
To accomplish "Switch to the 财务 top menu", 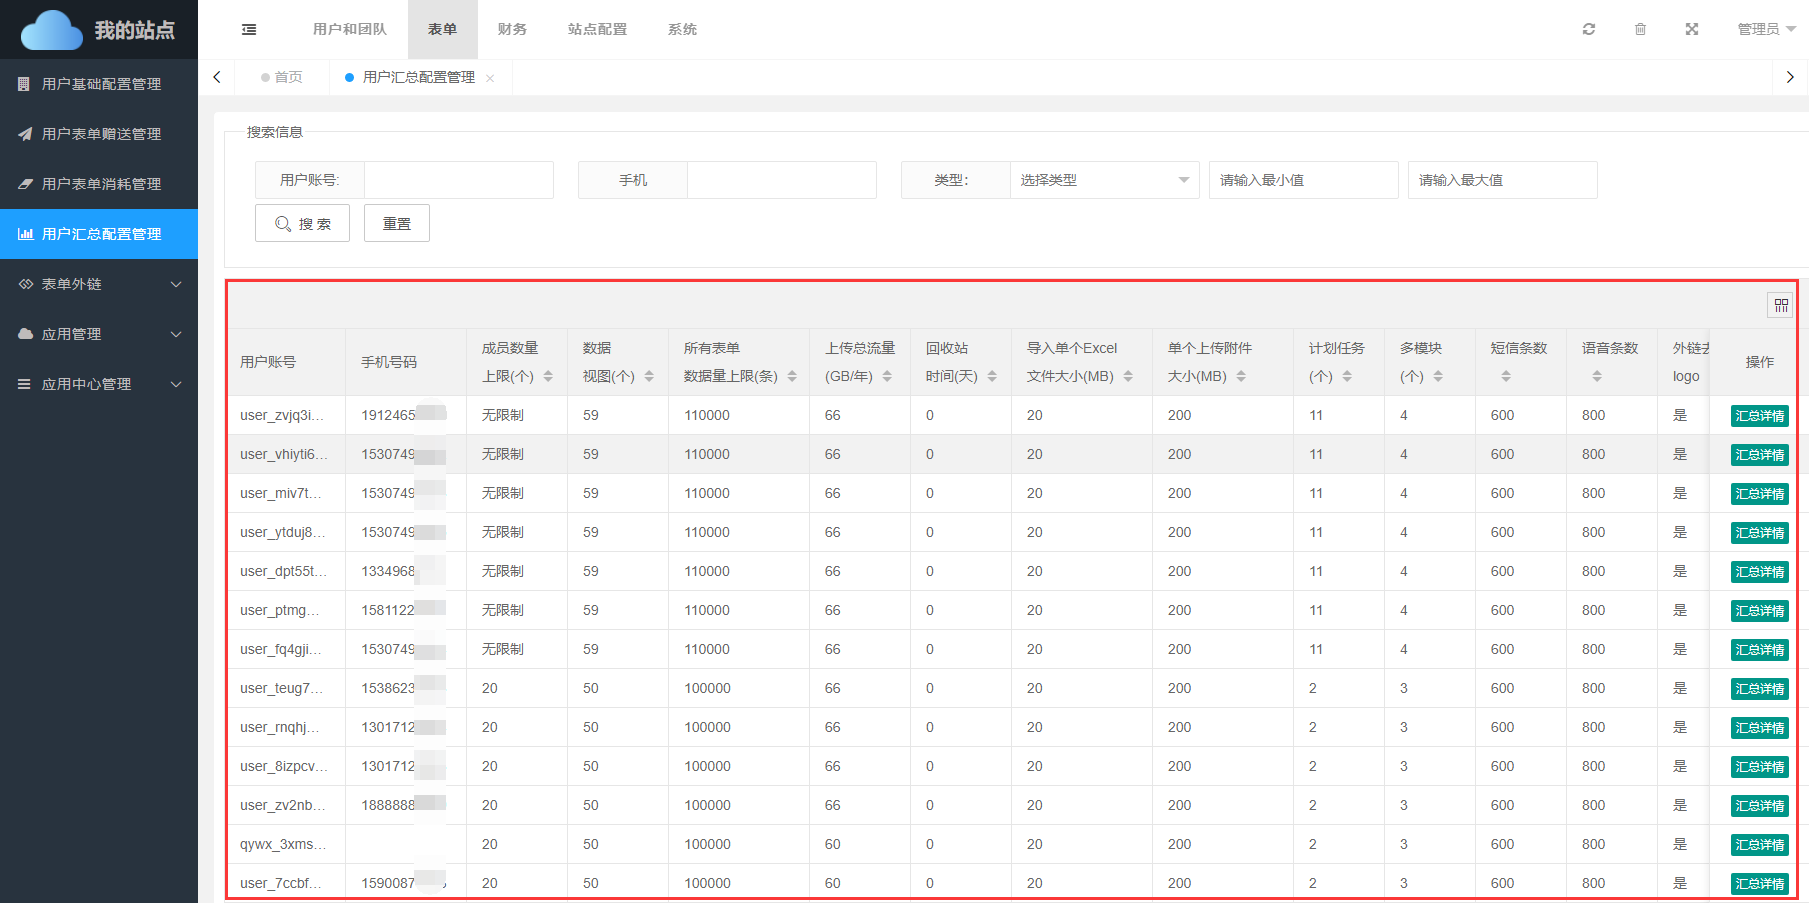I will click(512, 29).
